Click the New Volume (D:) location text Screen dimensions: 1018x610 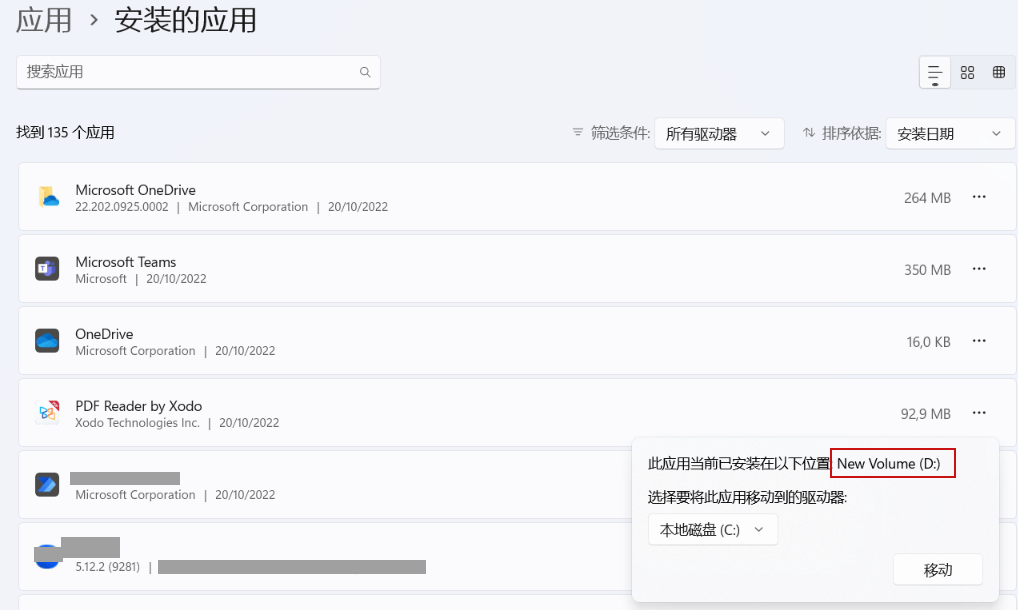[x=888, y=463]
